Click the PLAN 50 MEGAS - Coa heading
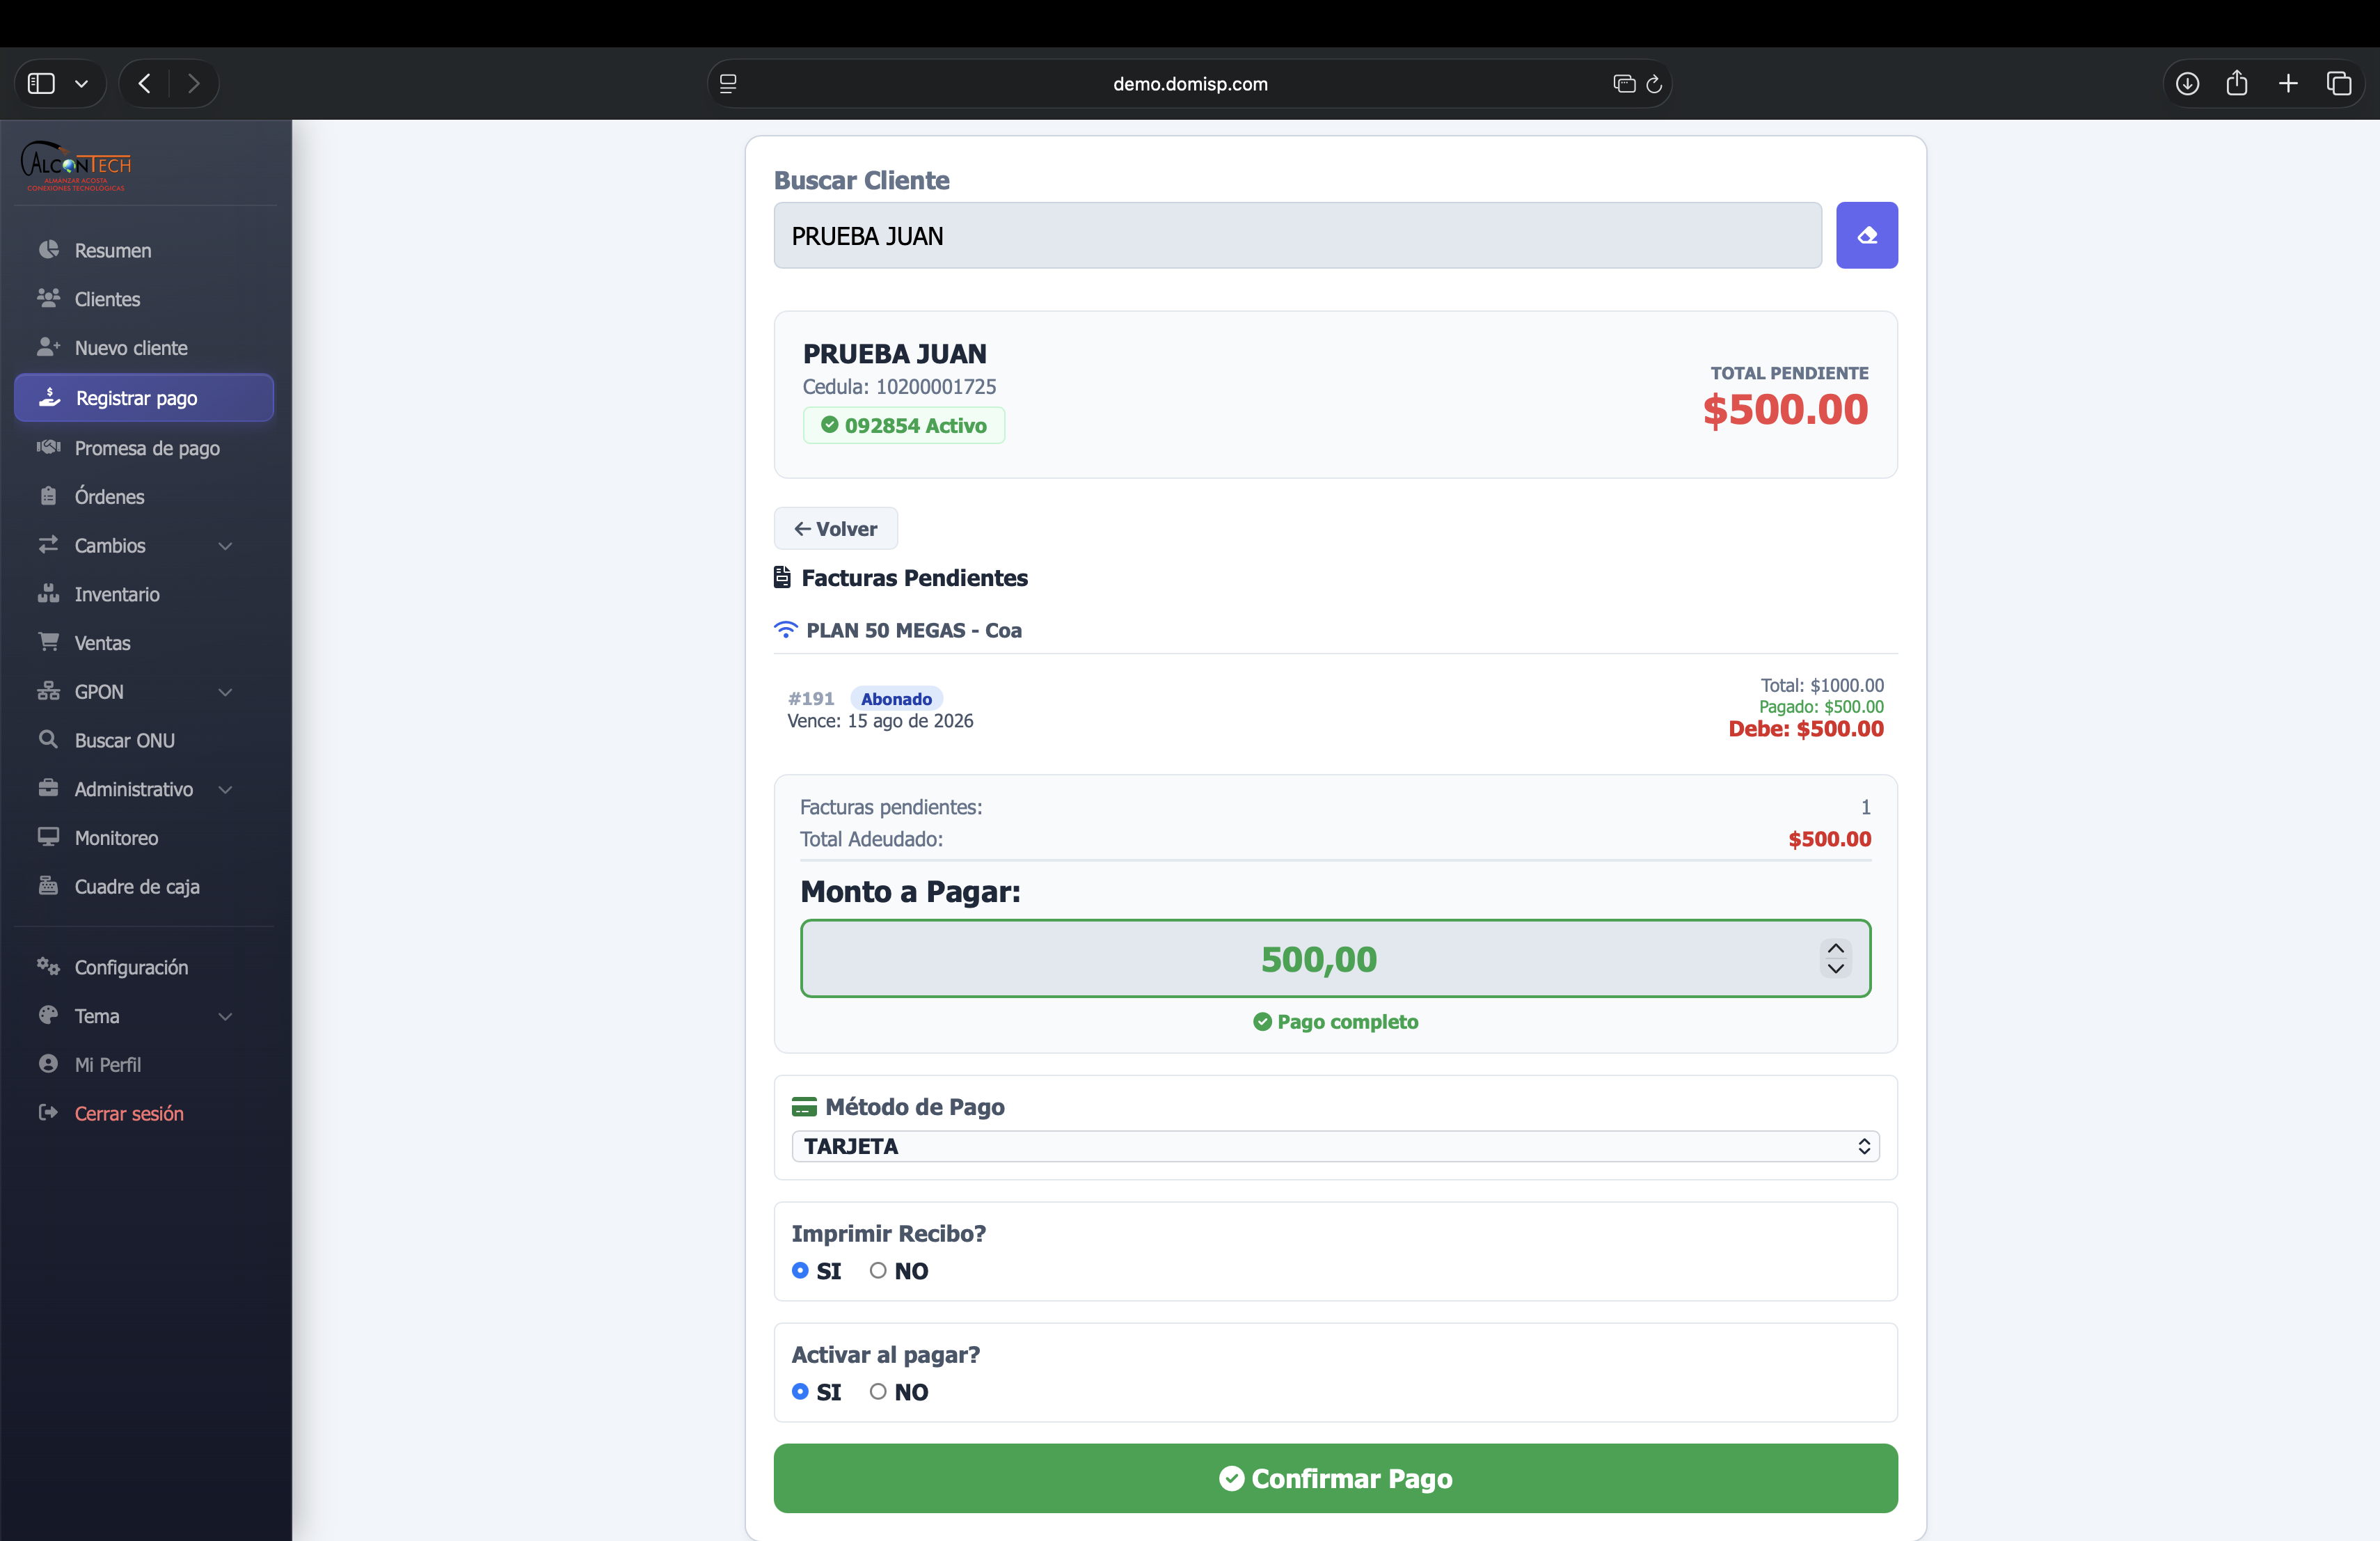 point(913,630)
